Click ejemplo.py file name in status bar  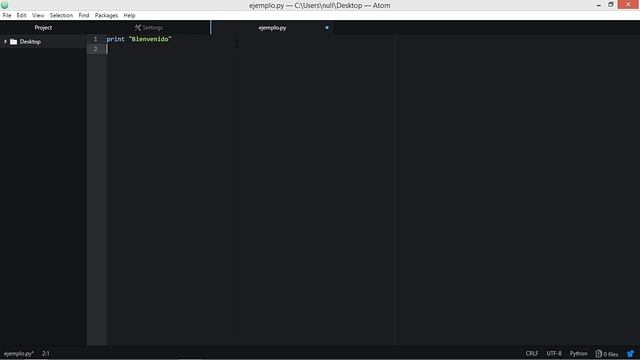(x=19, y=353)
